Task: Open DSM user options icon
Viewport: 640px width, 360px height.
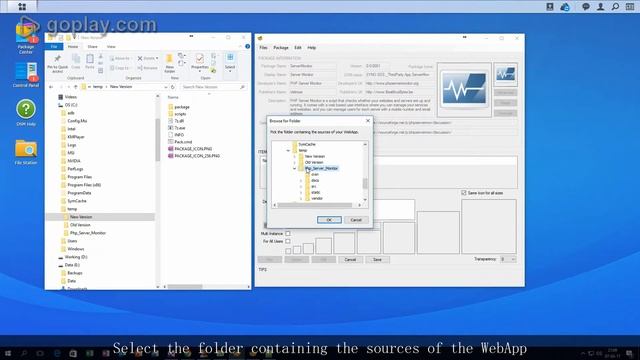Action: 600,7
